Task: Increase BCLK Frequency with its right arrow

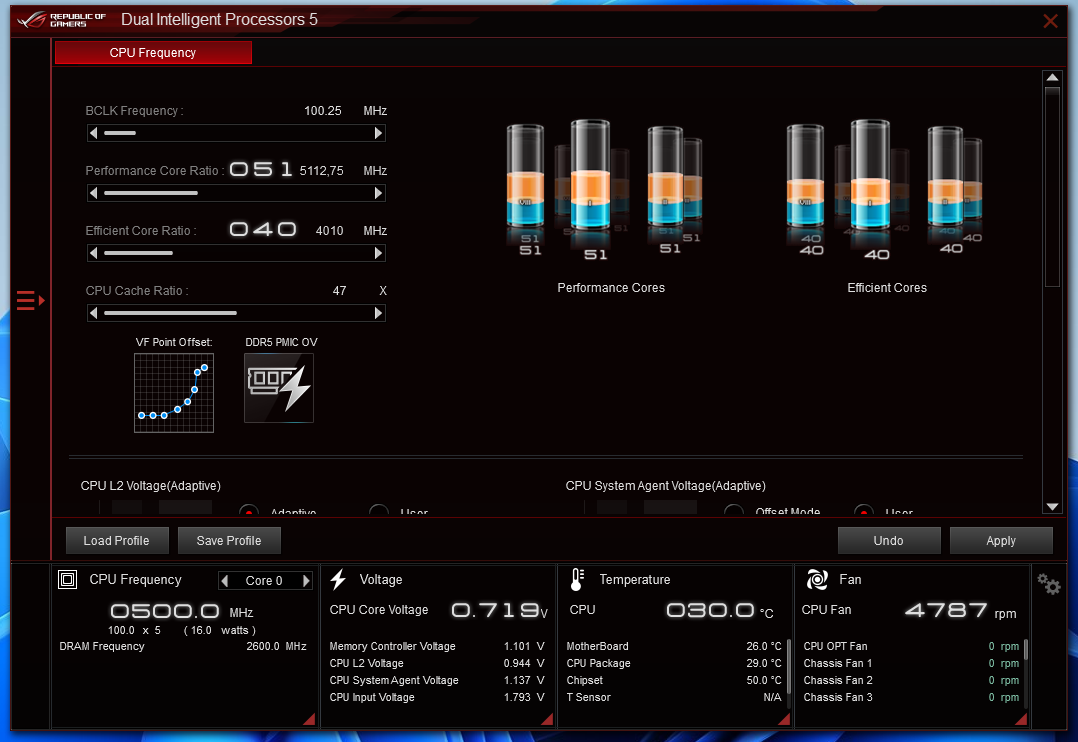Action: (x=378, y=133)
